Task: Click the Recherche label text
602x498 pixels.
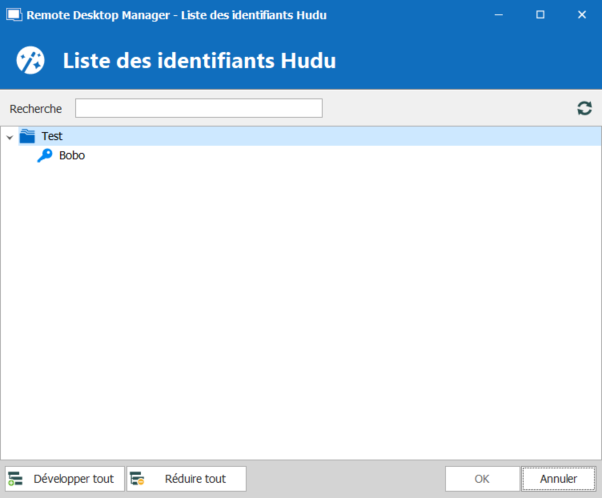Action: pos(35,108)
